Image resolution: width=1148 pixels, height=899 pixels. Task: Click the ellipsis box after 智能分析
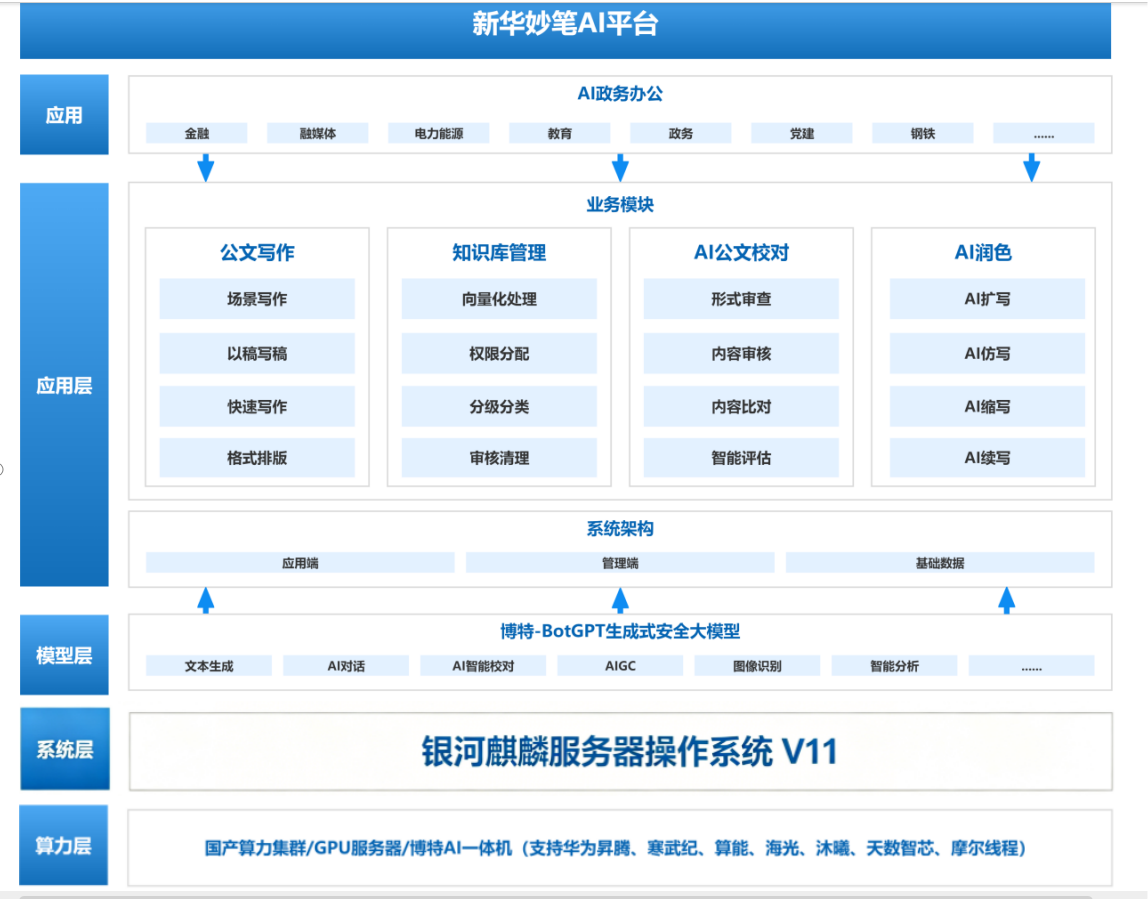(1032, 665)
